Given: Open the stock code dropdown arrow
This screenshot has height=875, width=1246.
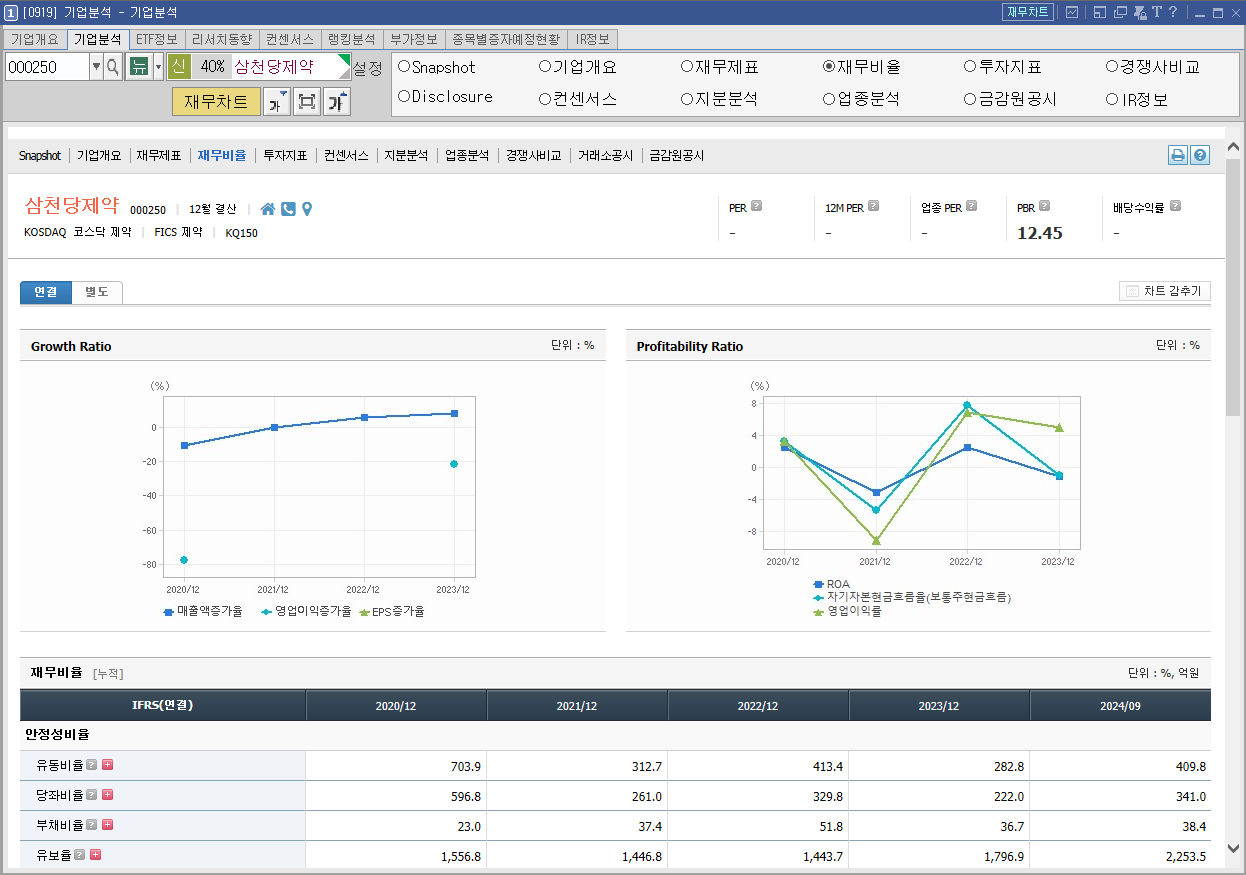Looking at the screenshot, I should point(96,67).
